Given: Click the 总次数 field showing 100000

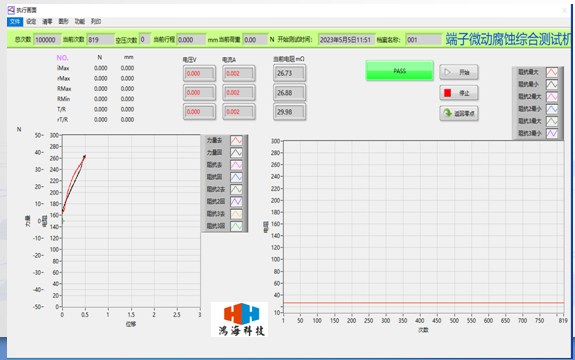Looking at the screenshot, I should coord(47,40).
